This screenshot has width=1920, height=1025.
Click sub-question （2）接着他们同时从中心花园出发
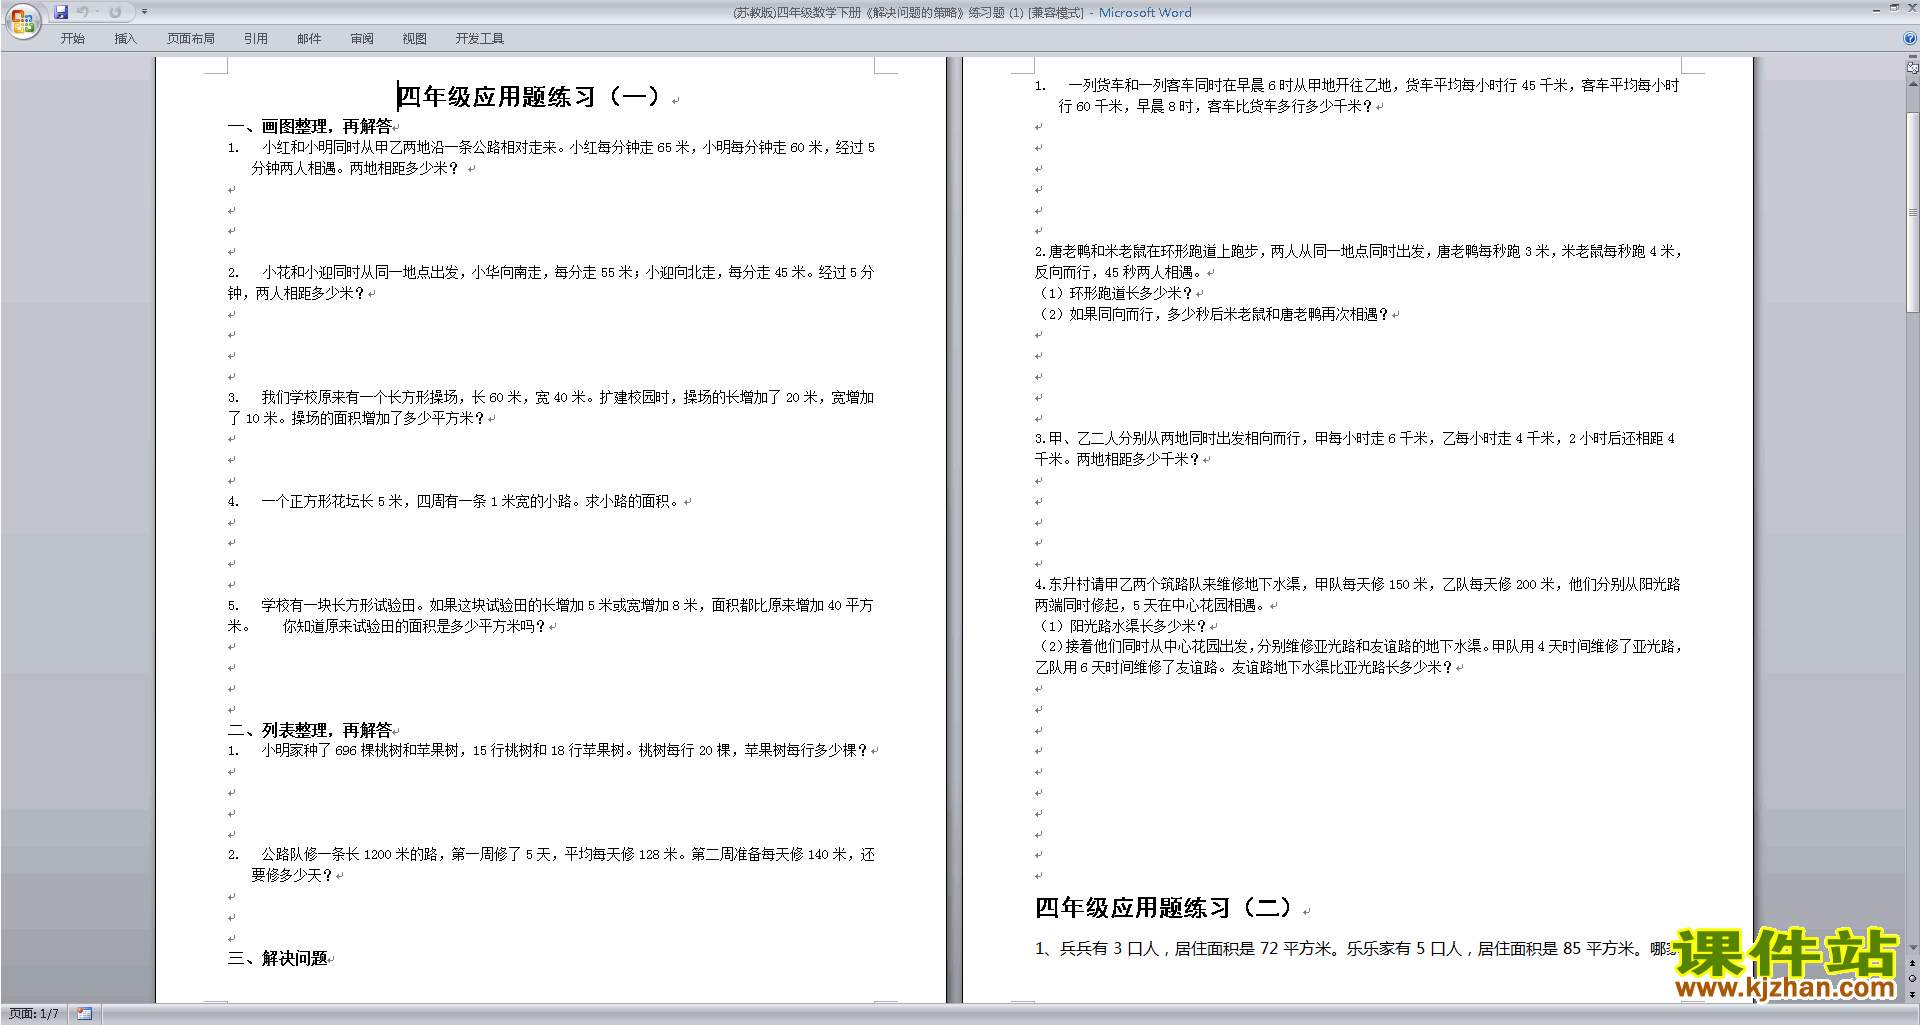tap(1360, 657)
